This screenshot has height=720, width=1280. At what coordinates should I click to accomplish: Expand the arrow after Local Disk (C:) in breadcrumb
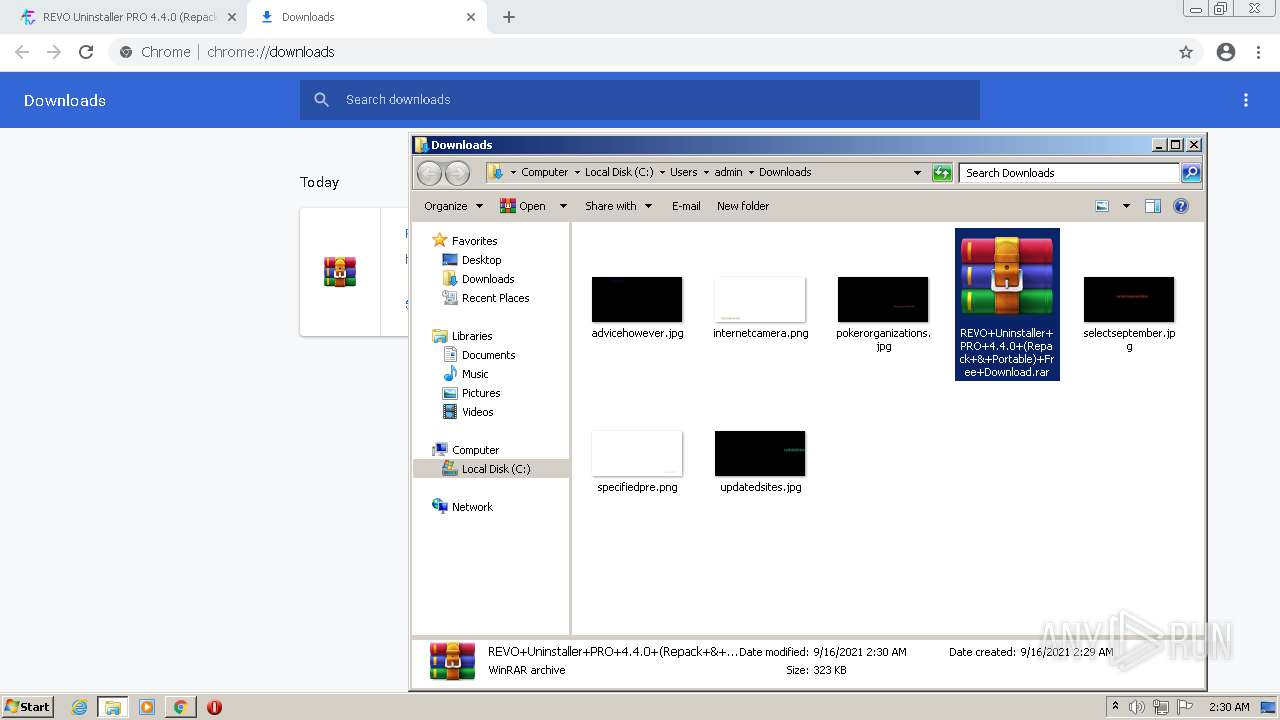tap(662, 173)
